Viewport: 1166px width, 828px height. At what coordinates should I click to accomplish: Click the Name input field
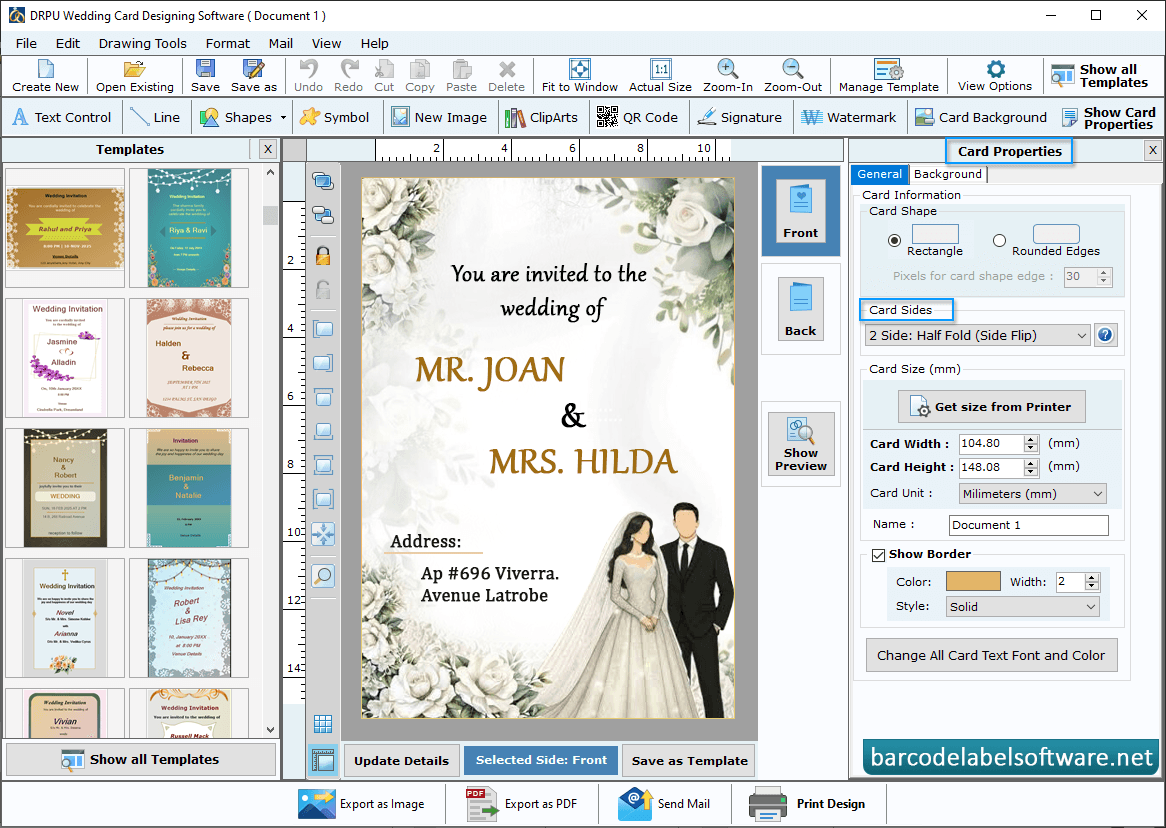tap(1028, 525)
